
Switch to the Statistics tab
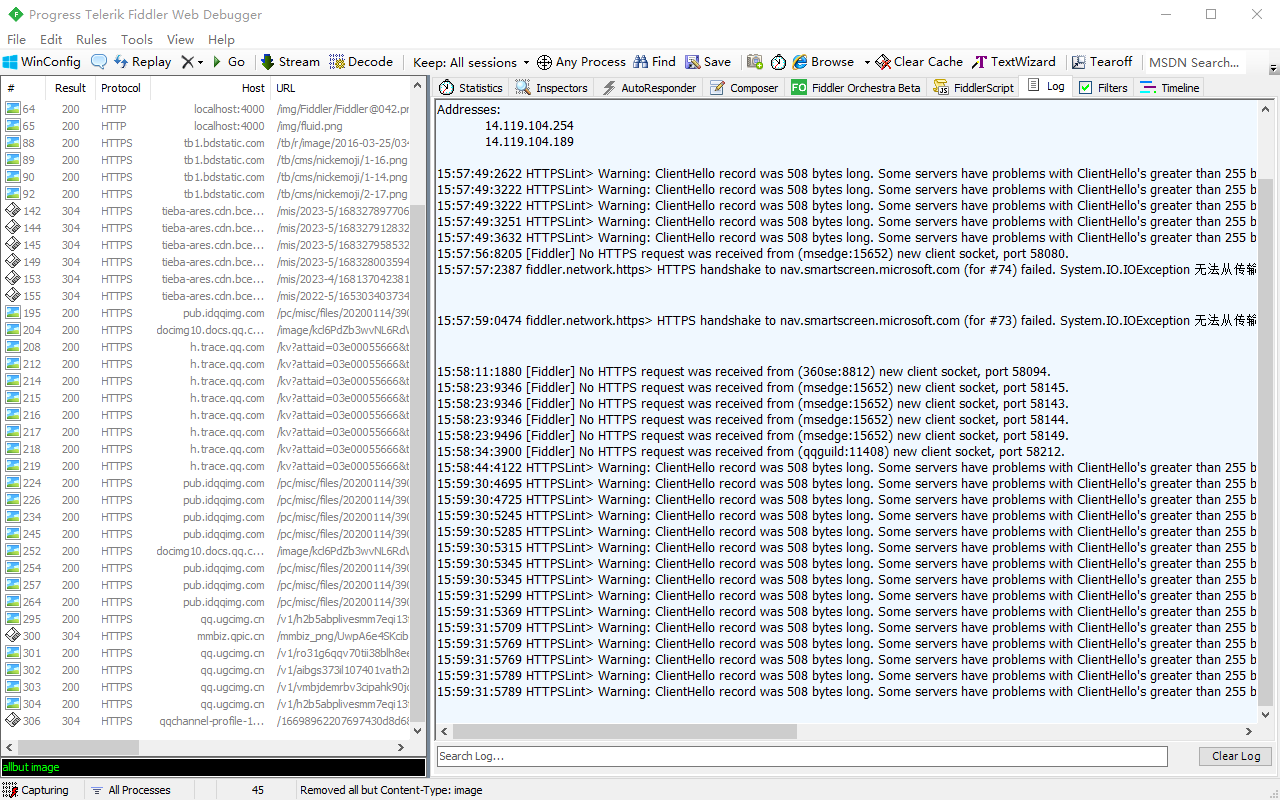[x=471, y=88]
